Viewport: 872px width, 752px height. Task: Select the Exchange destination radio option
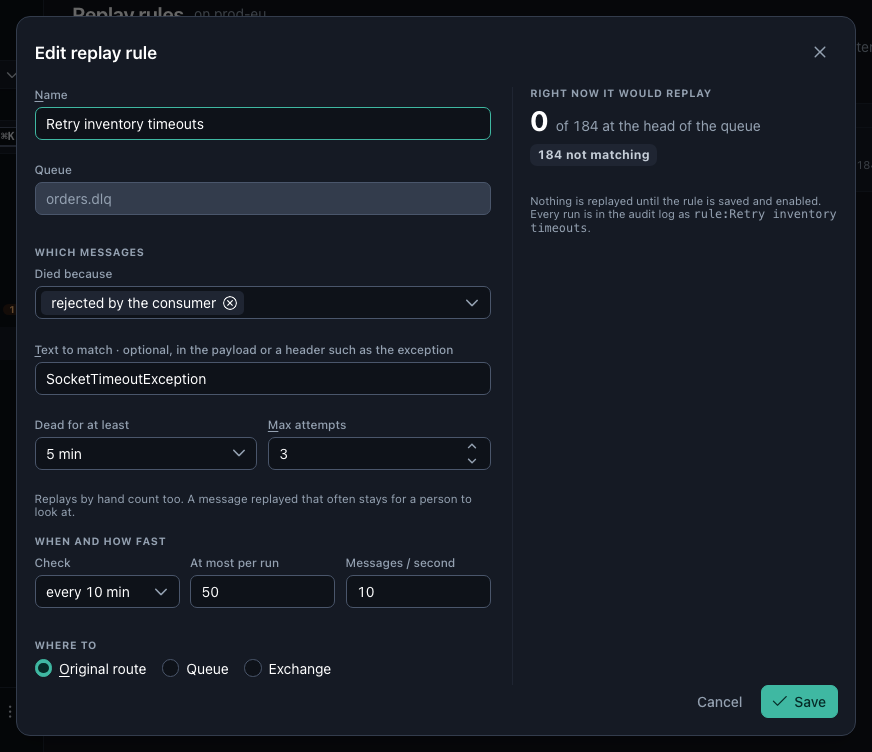252,668
